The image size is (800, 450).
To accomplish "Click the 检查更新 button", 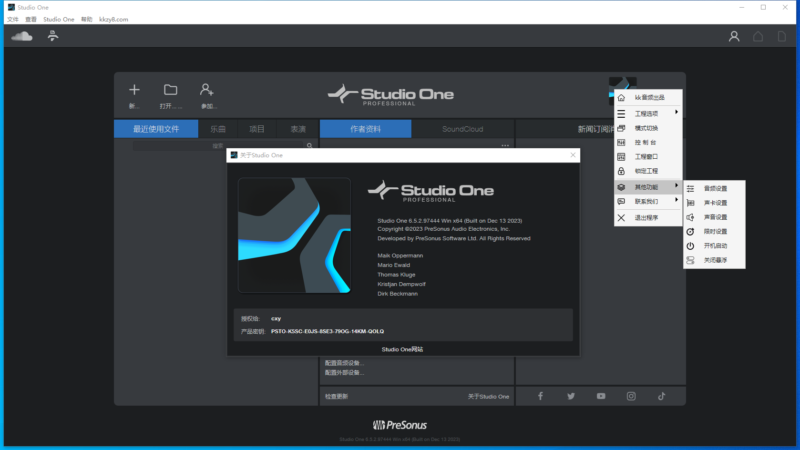I will pyautogui.click(x=337, y=397).
